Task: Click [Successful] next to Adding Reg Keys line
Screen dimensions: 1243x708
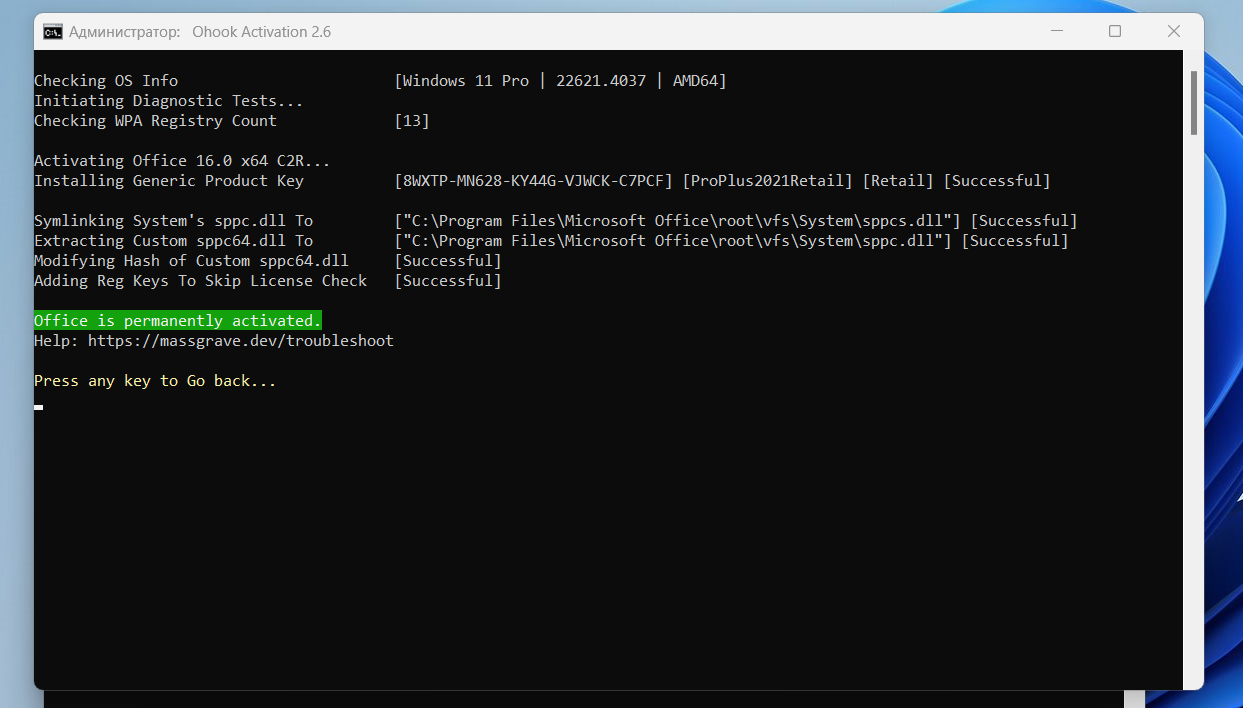Action: click(x=448, y=281)
